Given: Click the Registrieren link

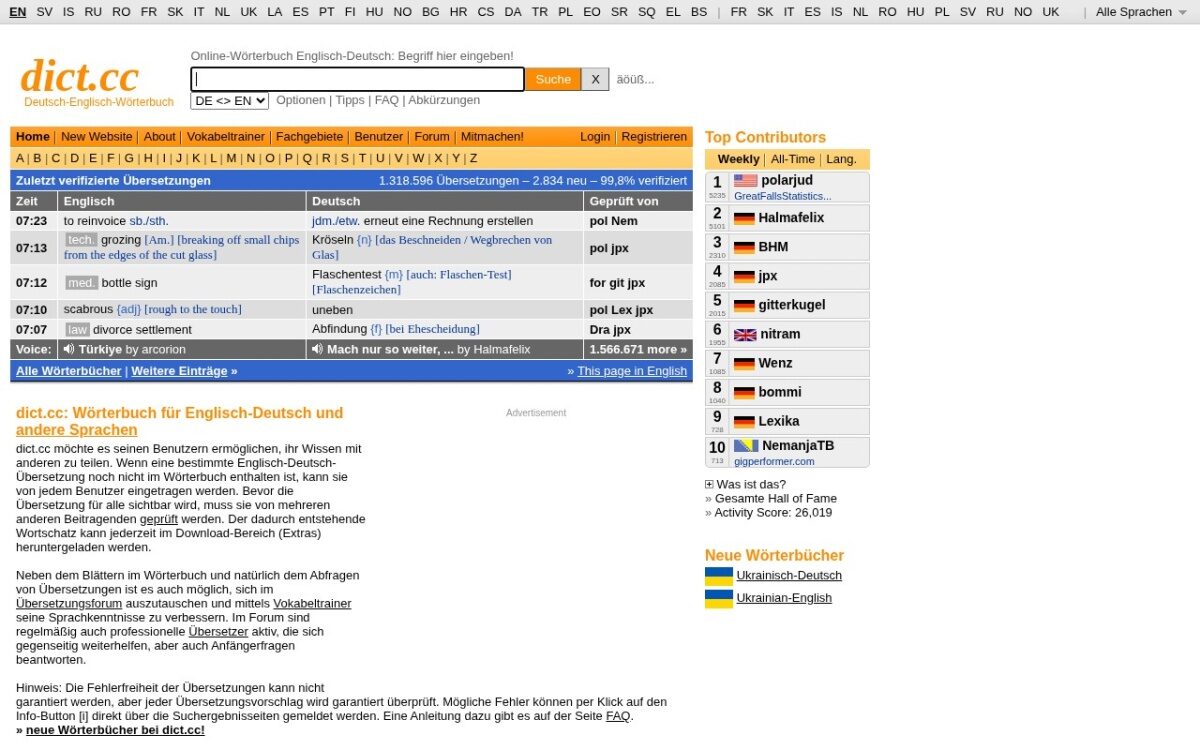Looking at the screenshot, I should click(x=654, y=137).
